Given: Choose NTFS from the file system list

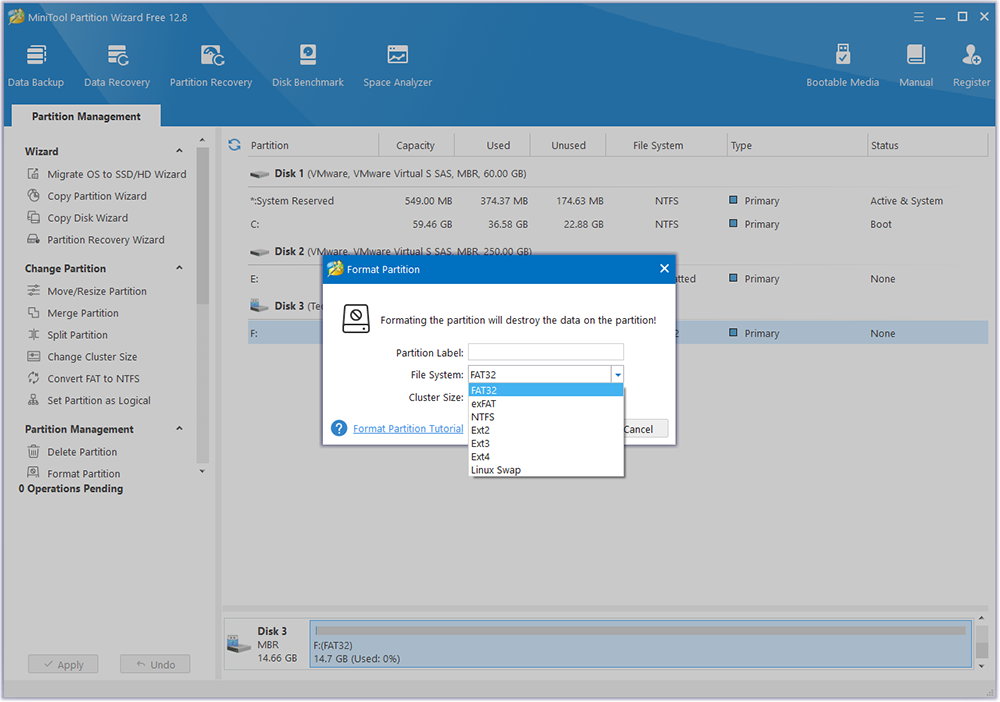Looking at the screenshot, I should point(546,417).
